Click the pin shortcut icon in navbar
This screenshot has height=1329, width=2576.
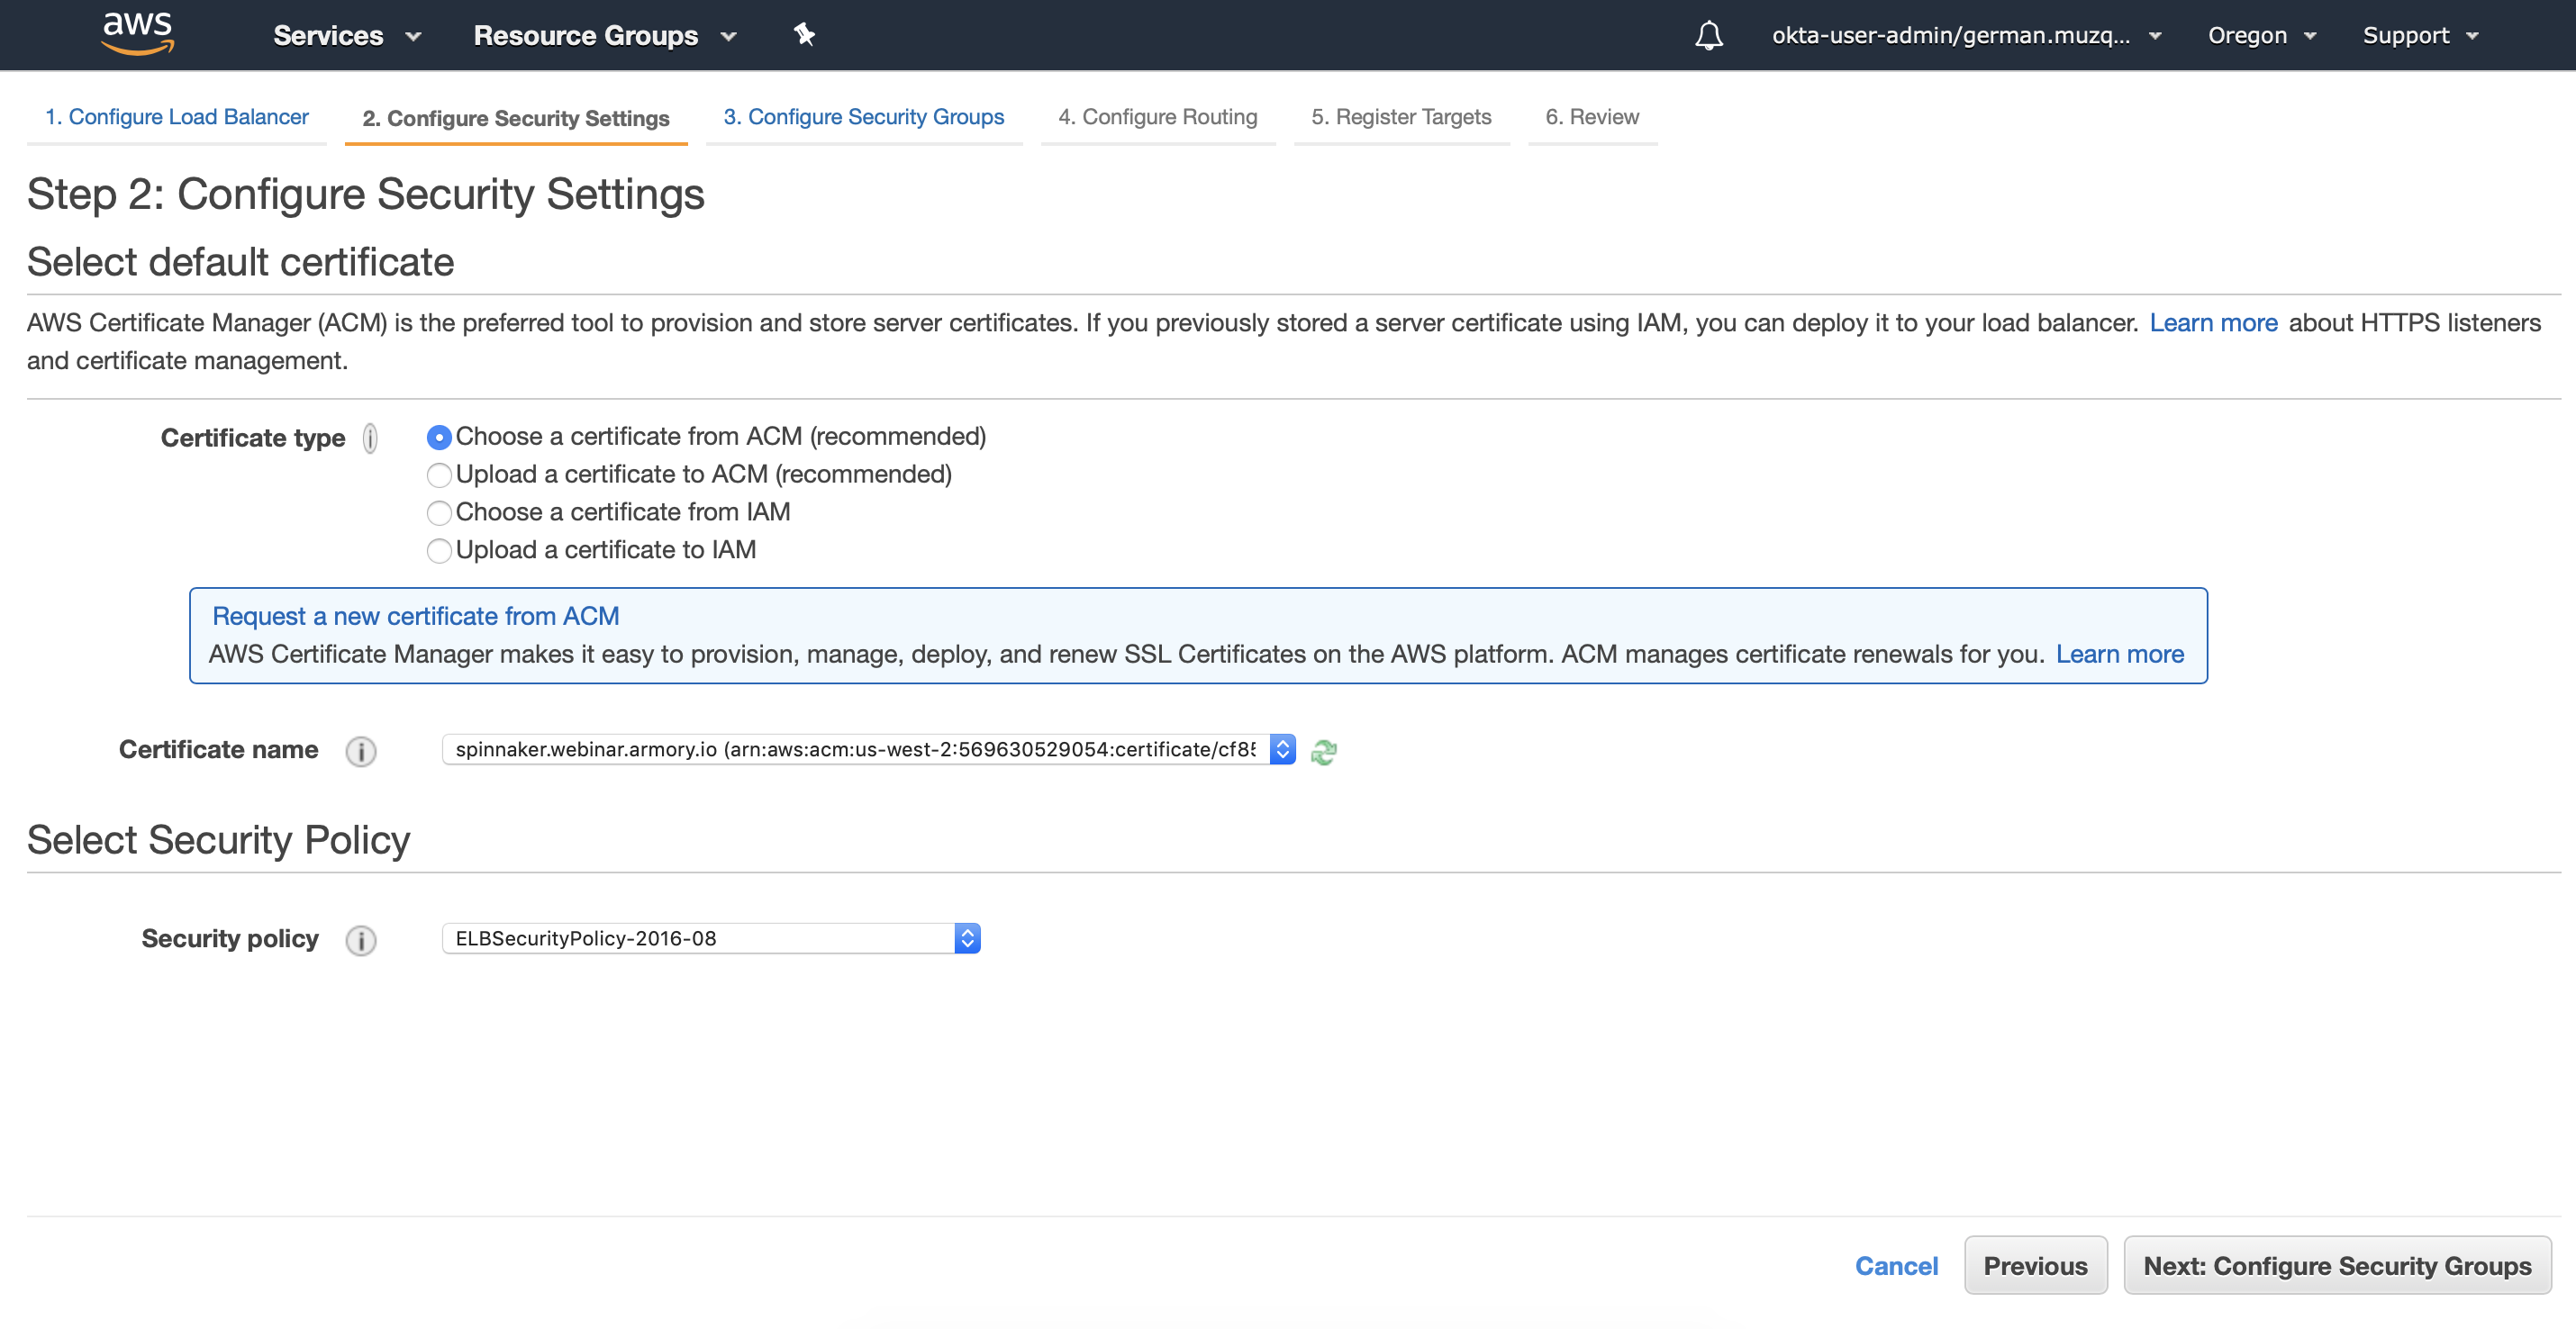tap(804, 35)
